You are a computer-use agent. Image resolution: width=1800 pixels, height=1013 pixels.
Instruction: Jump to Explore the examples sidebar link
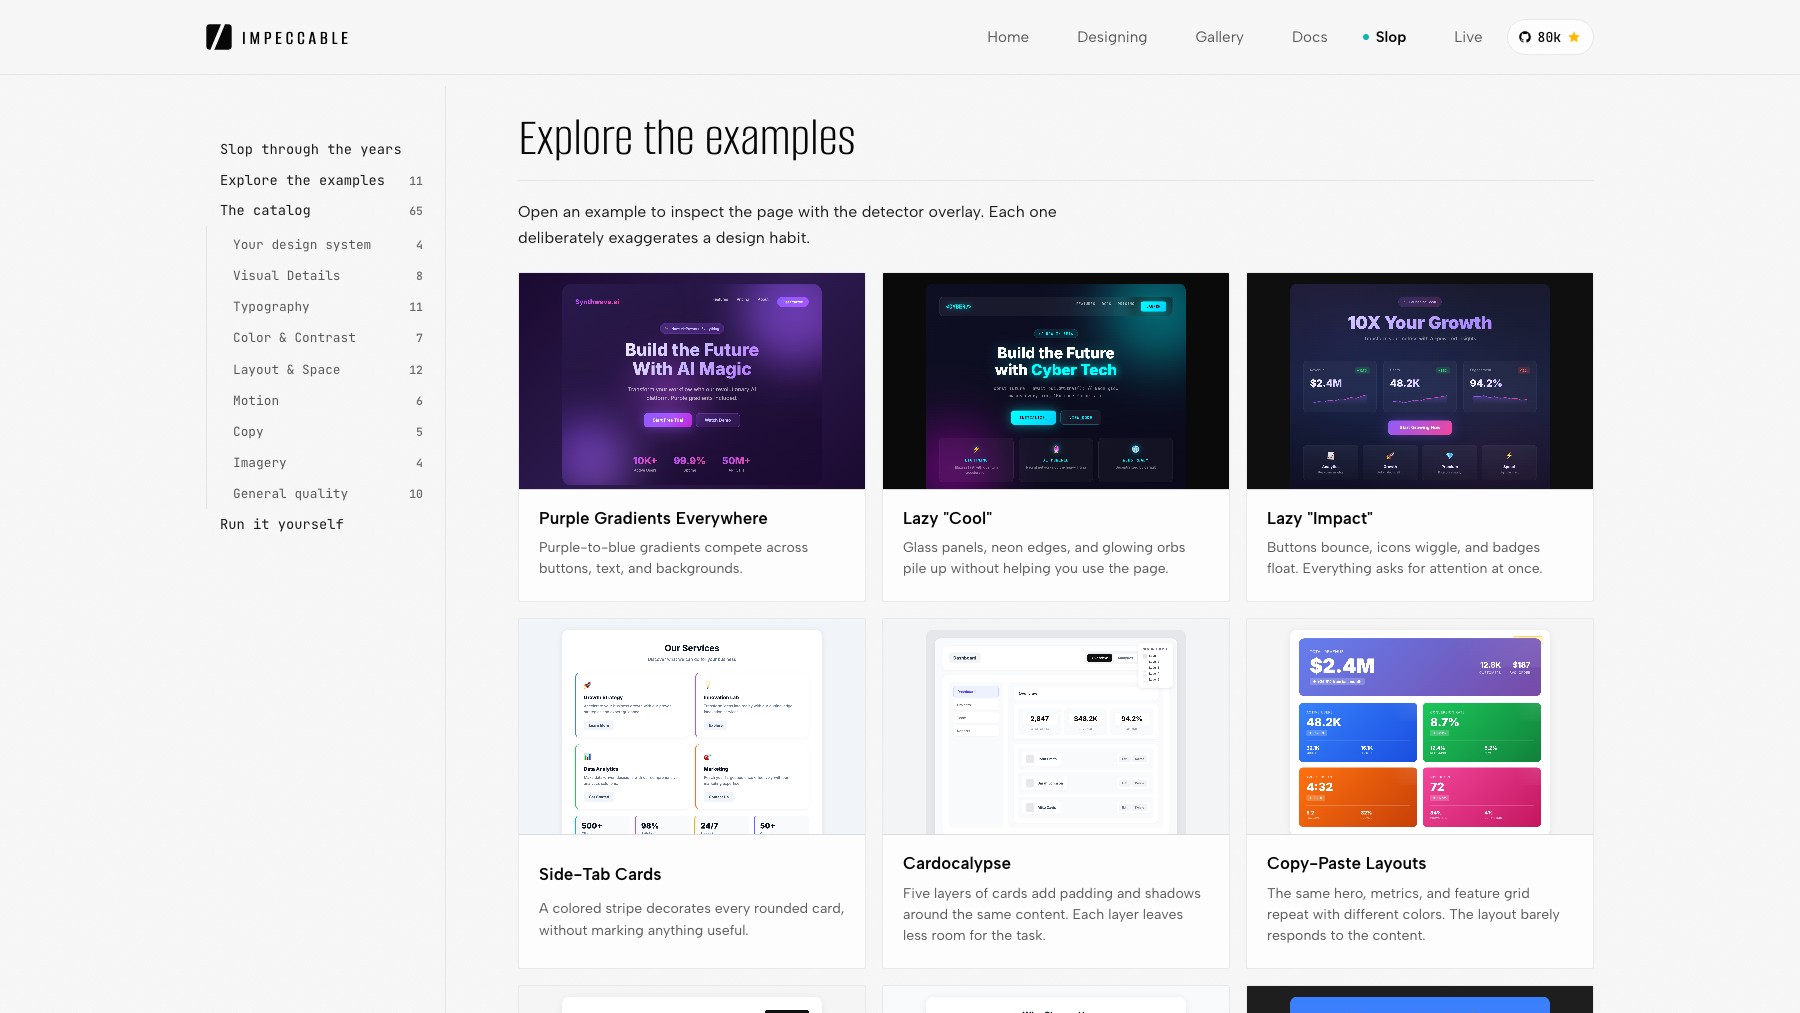click(x=321, y=180)
